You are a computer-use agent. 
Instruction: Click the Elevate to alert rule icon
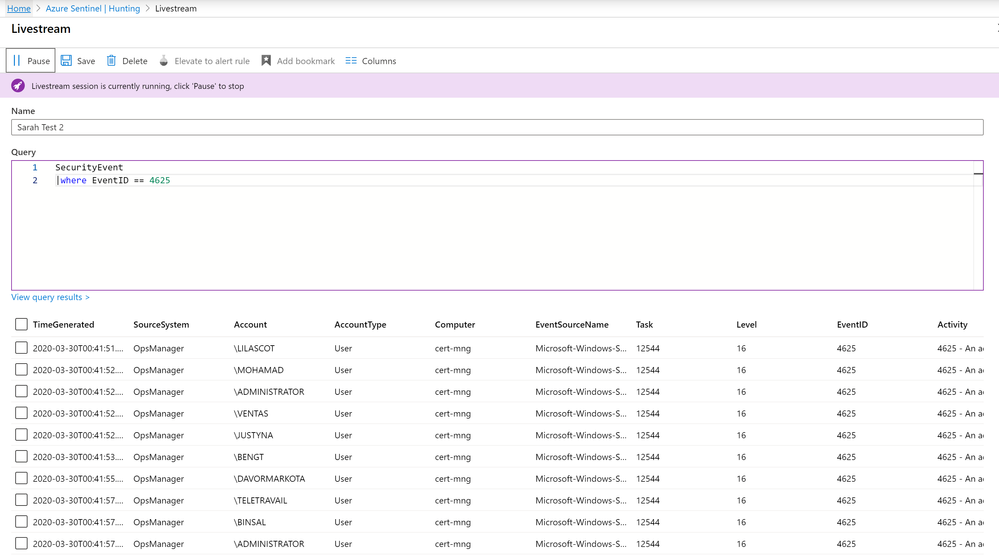pyautogui.click(x=164, y=61)
